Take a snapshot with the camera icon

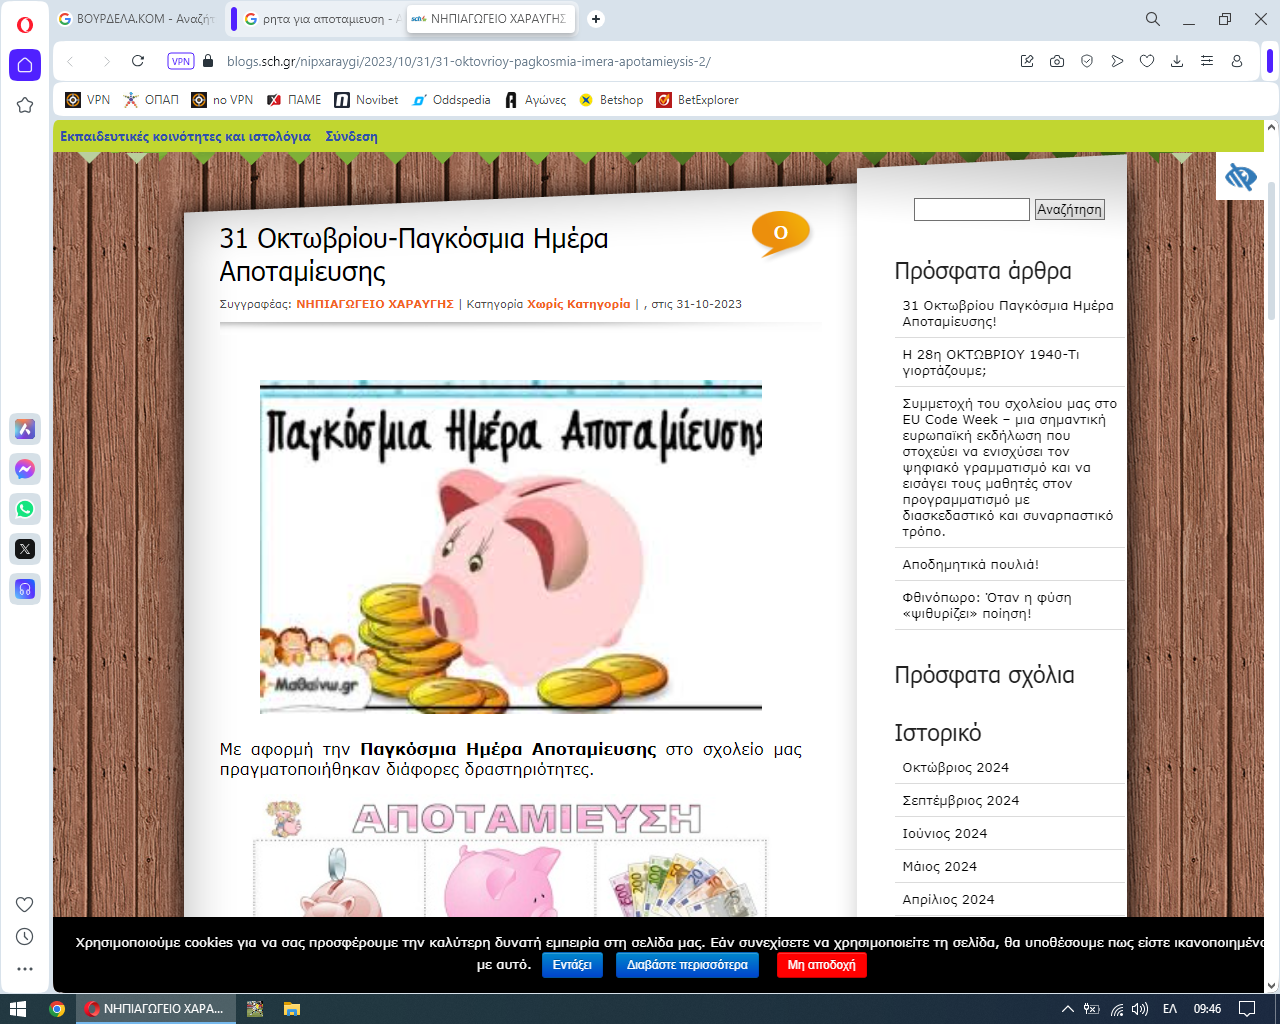[1057, 61]
